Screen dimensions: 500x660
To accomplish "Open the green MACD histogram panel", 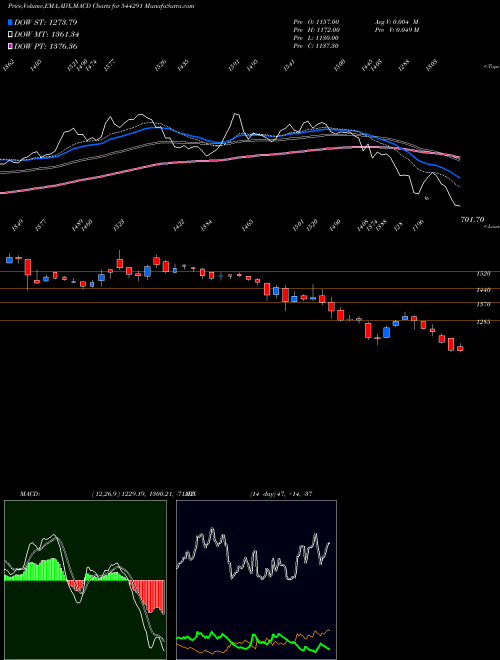I will (85, 580).
